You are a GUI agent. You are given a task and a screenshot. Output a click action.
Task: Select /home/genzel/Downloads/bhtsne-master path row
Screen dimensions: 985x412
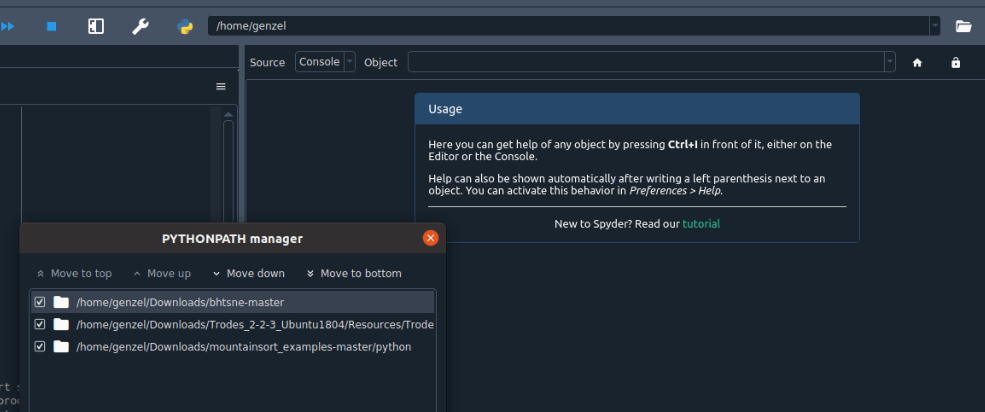point(232,302)
